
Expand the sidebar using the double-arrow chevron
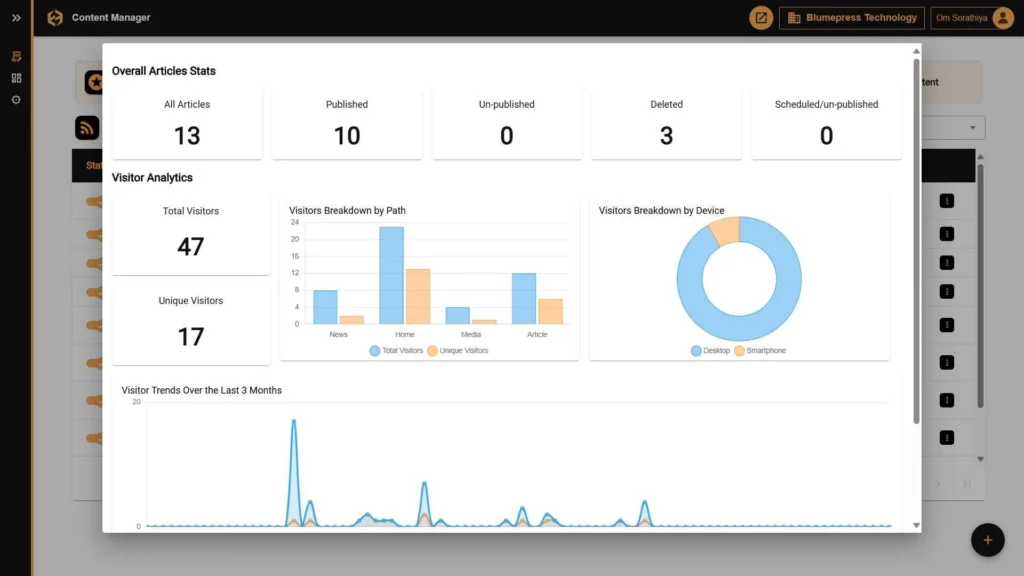pos(14,18)
